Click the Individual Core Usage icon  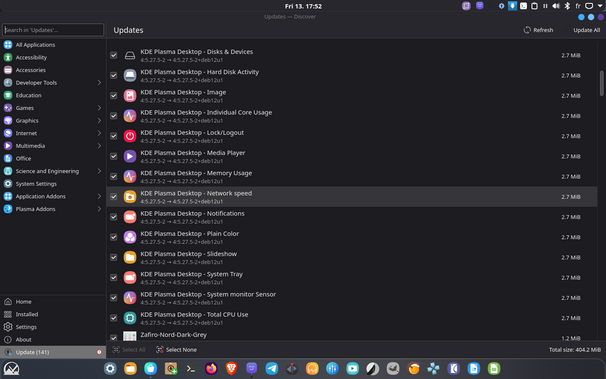click(x=130, y=116)
